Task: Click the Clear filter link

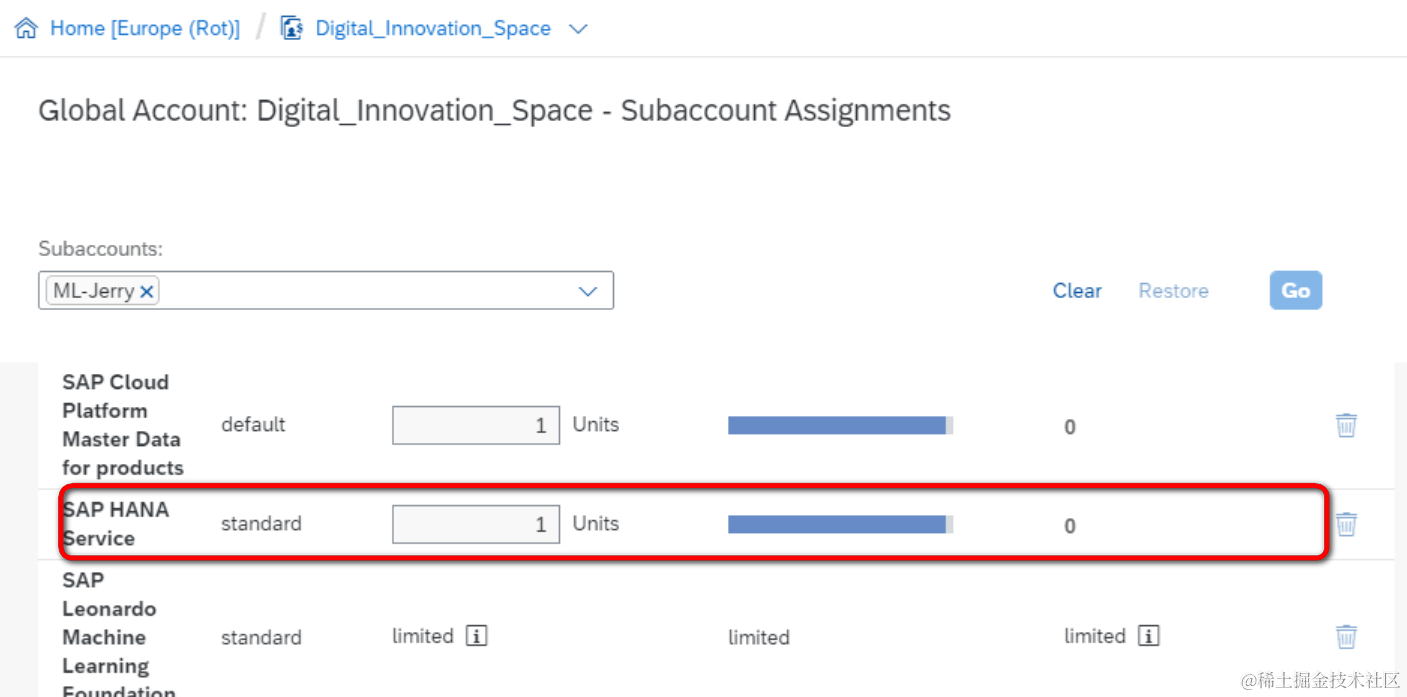Action: click(x=1077, y=291)
